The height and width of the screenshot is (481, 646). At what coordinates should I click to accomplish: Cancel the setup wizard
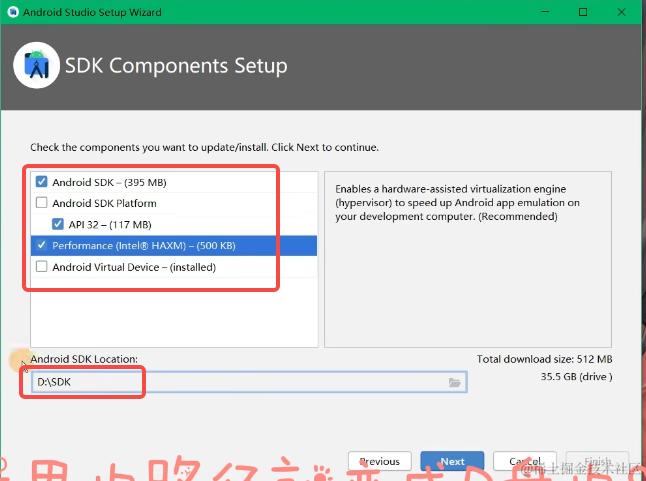pyautogui.click(x=525, y=462)
